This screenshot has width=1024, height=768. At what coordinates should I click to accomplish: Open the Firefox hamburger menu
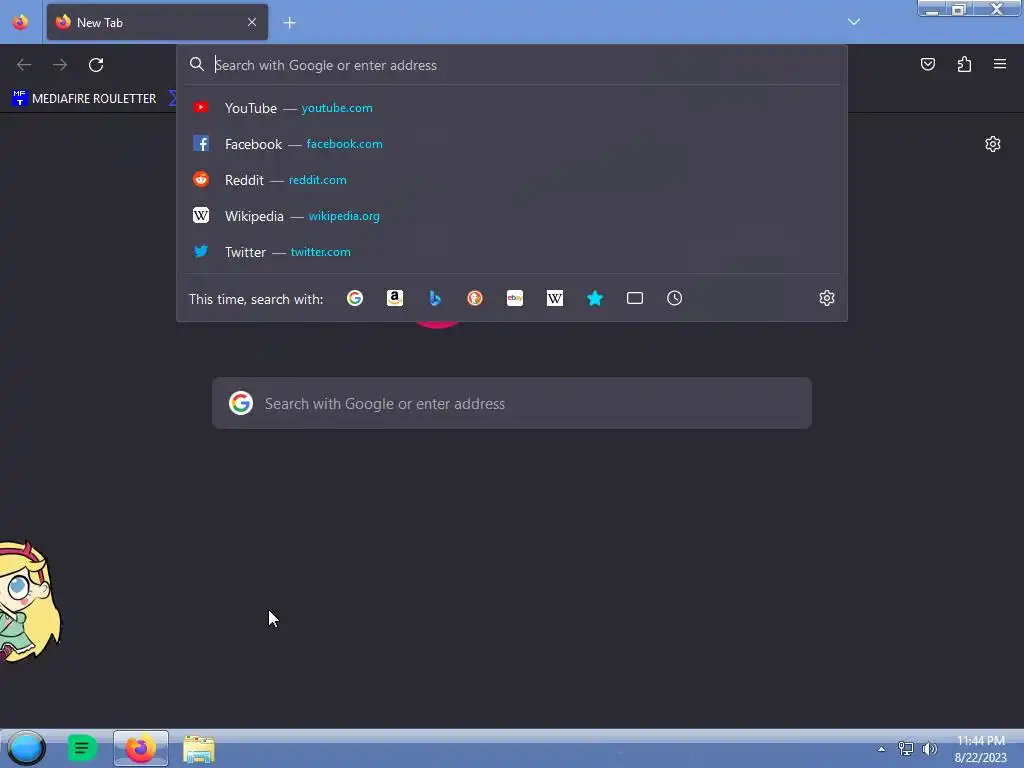(1000, 64)
